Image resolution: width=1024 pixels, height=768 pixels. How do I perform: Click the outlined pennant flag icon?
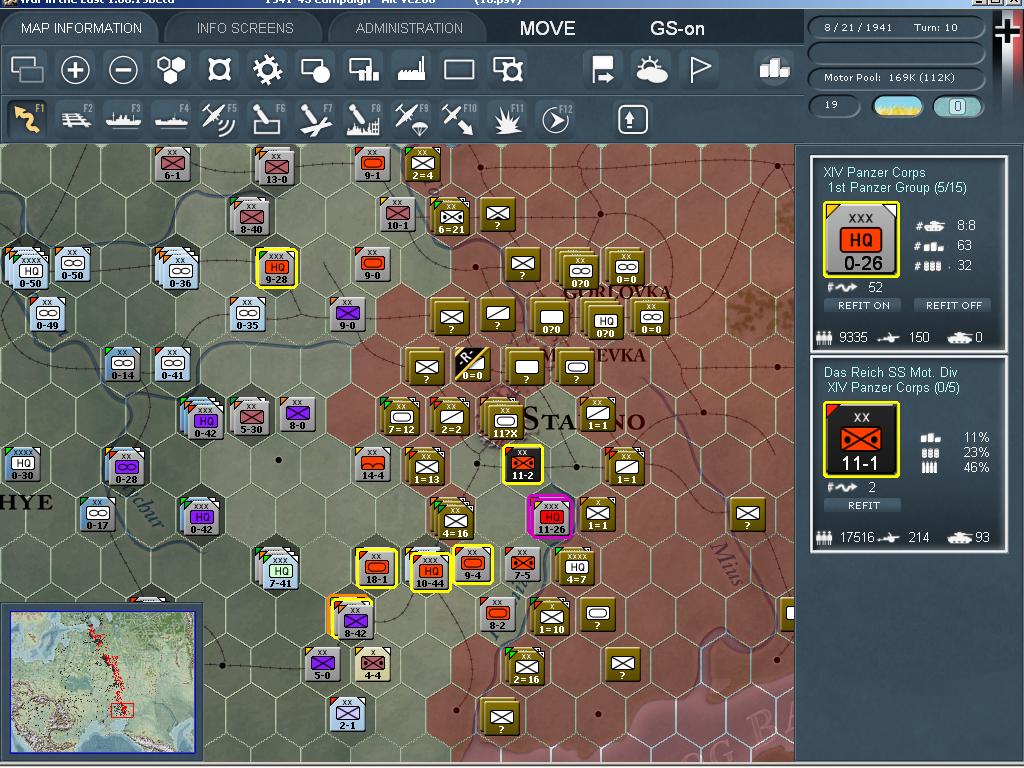click(x=699, y=70)
